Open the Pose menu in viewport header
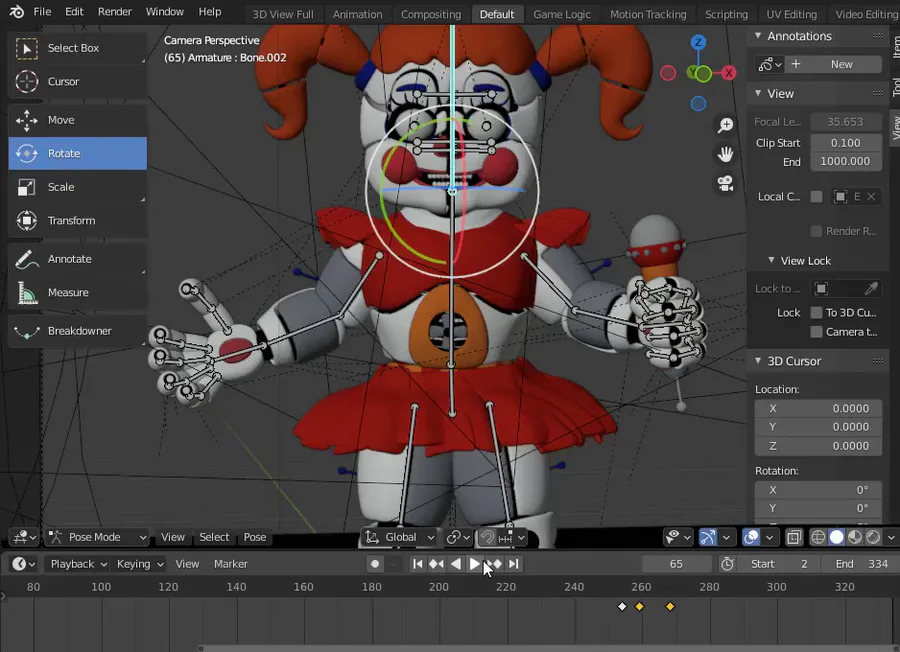Image resolution: width=900 pixels, height=652 pixels. point(255,537)
